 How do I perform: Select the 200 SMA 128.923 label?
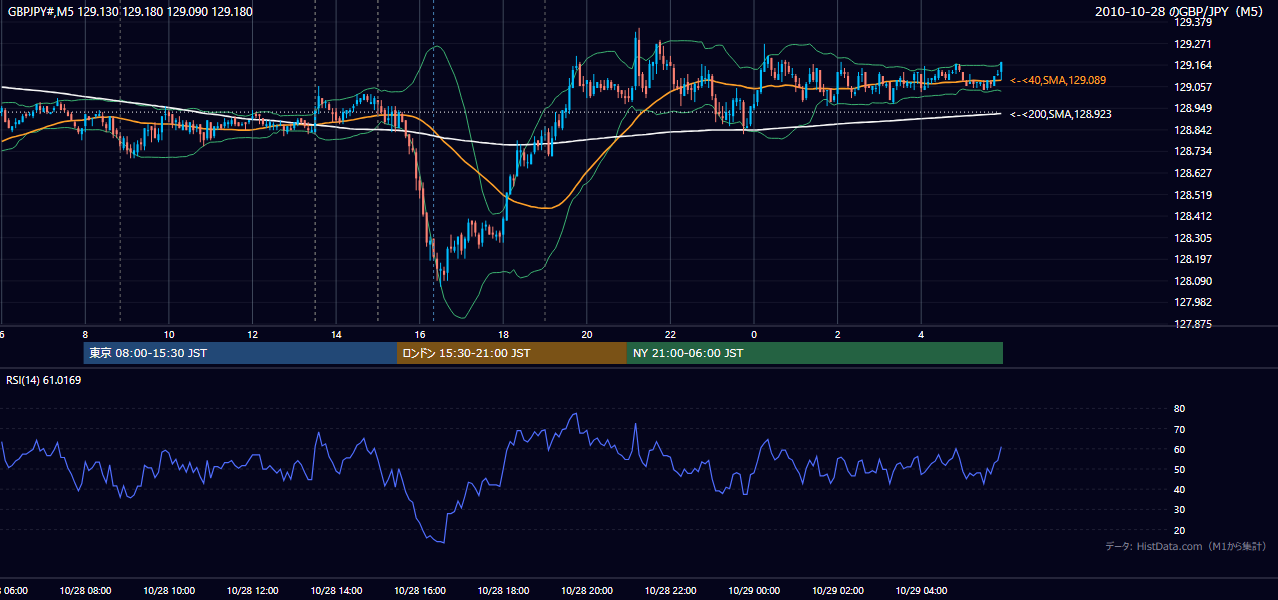pos(1061,114)
